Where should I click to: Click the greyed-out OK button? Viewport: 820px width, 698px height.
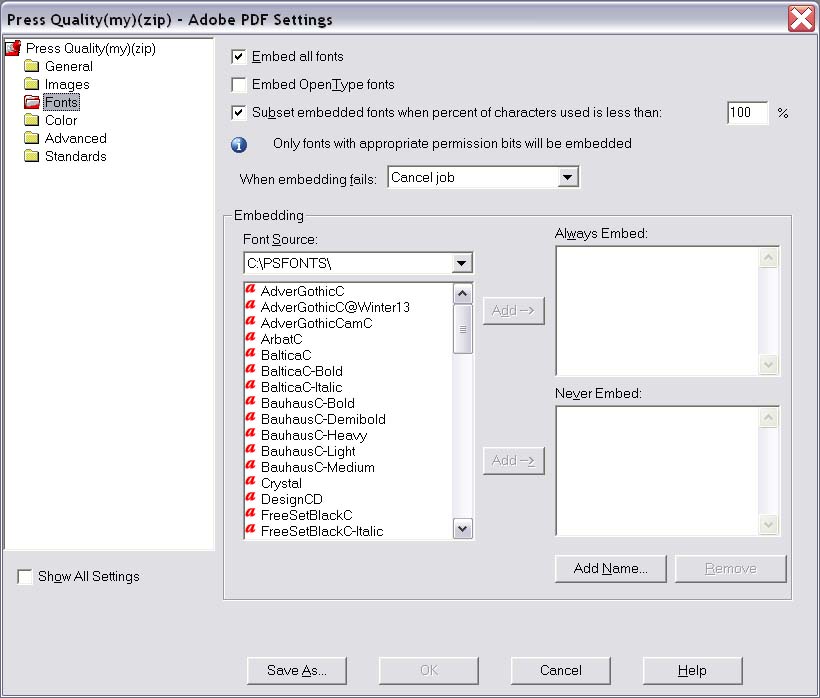pos(428,671)
